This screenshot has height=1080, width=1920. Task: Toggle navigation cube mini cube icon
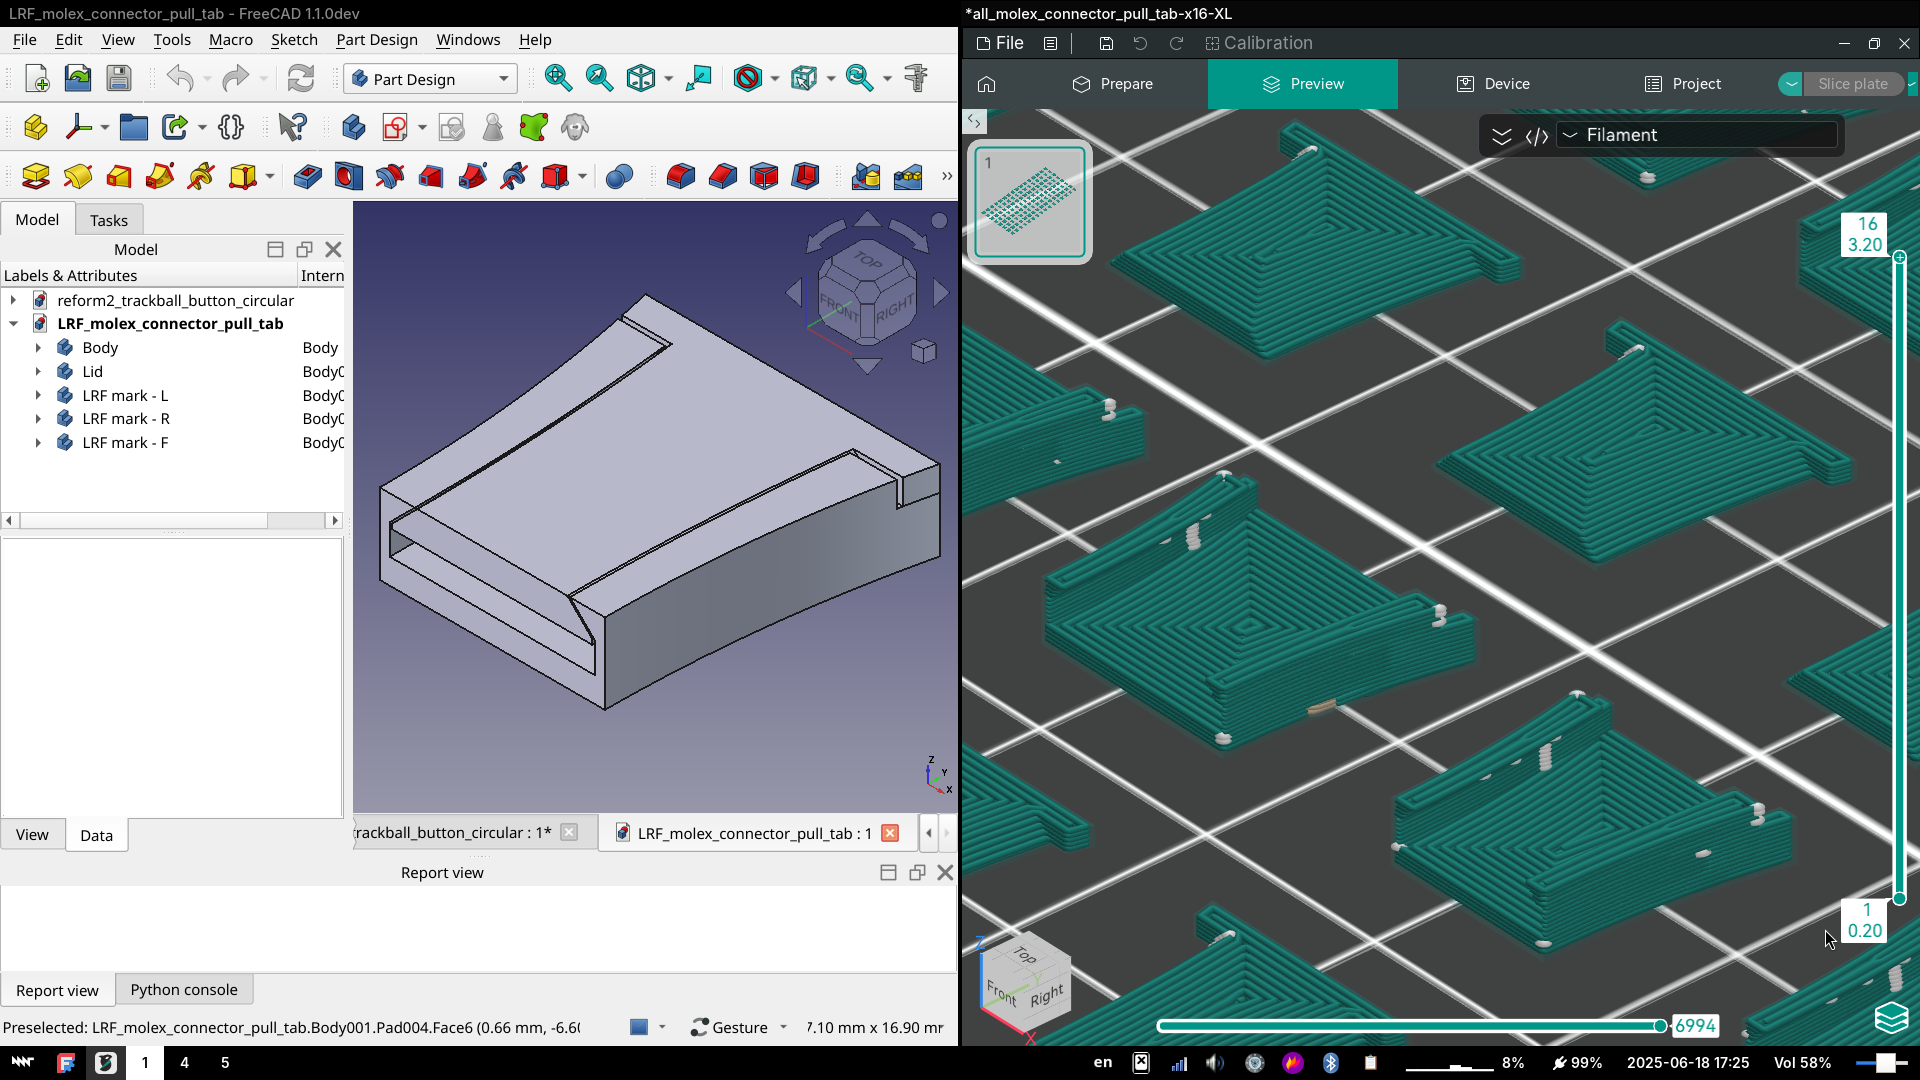click(923, 351)
